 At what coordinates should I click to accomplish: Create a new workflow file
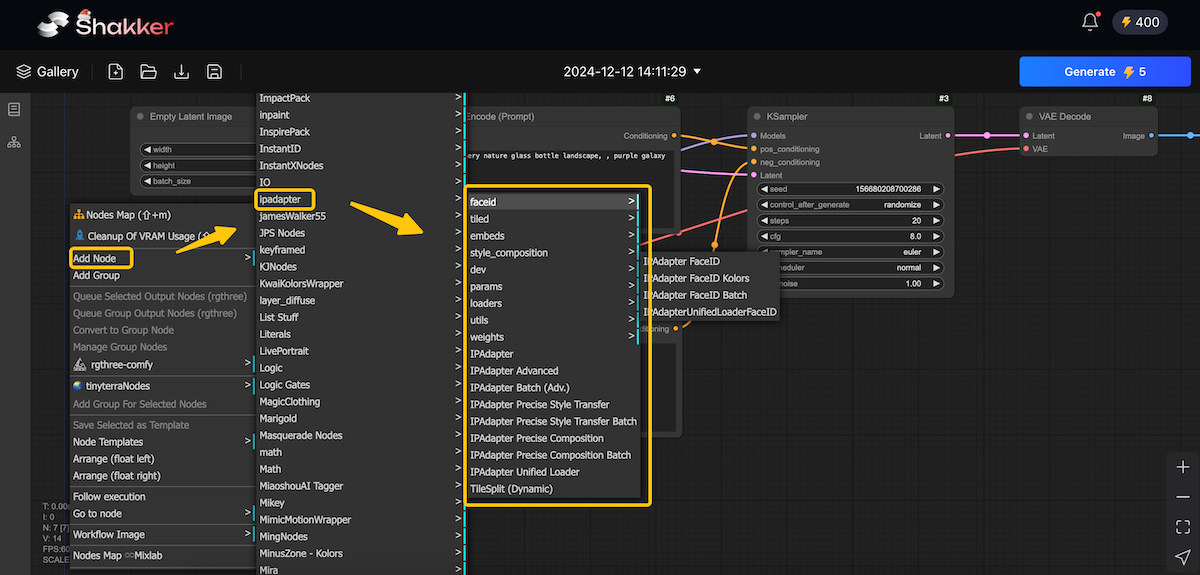(x=116, y=72)
